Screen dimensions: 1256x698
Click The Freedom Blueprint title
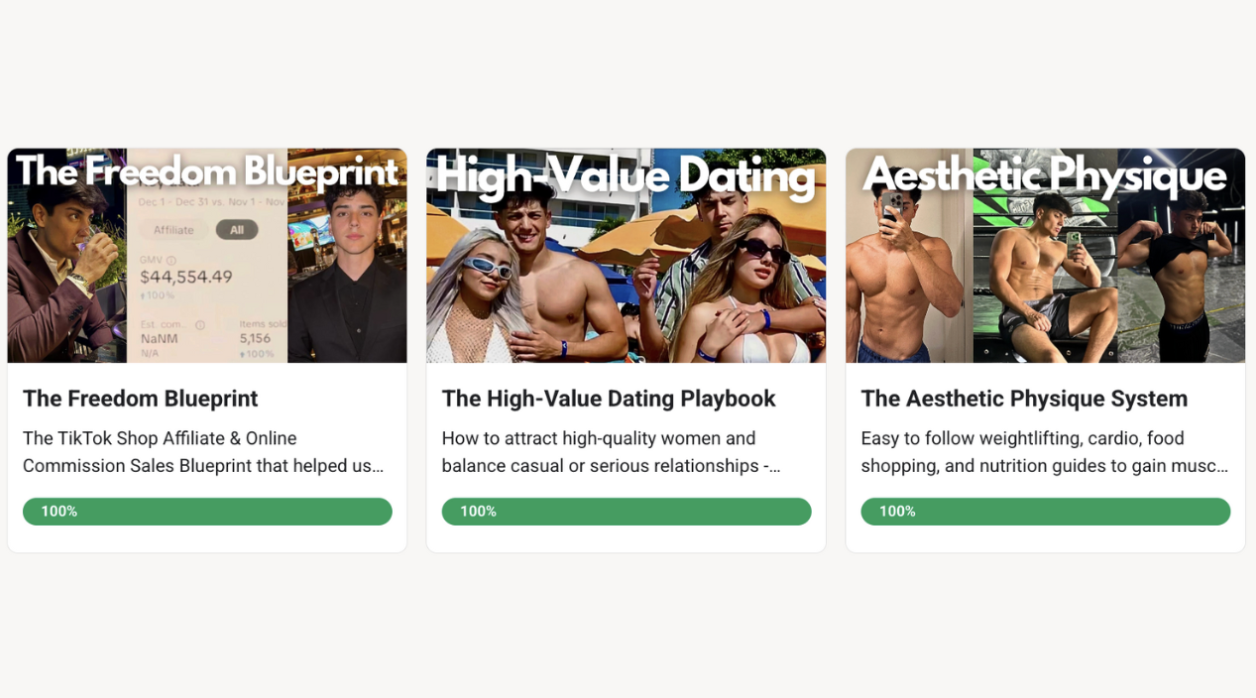(x=140, y=398)
